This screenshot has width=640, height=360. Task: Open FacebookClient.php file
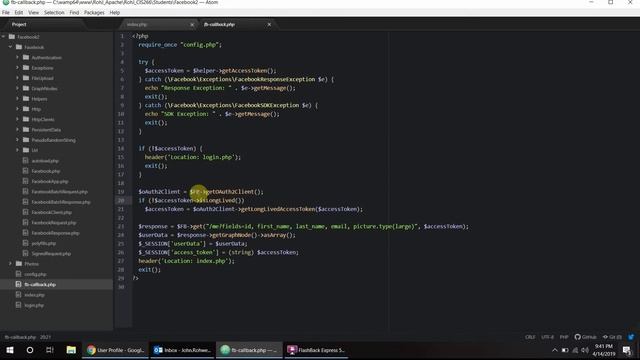[51, 212]
